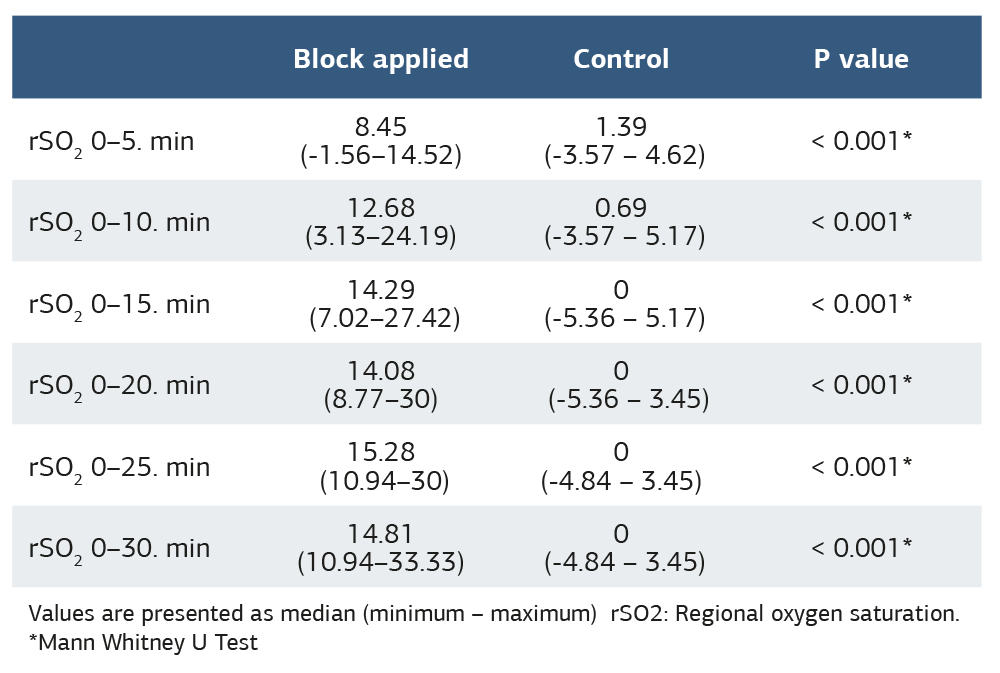Select the rSO2 0–10. min row label
The image size is (1000, 673).
tap(119, 222)
